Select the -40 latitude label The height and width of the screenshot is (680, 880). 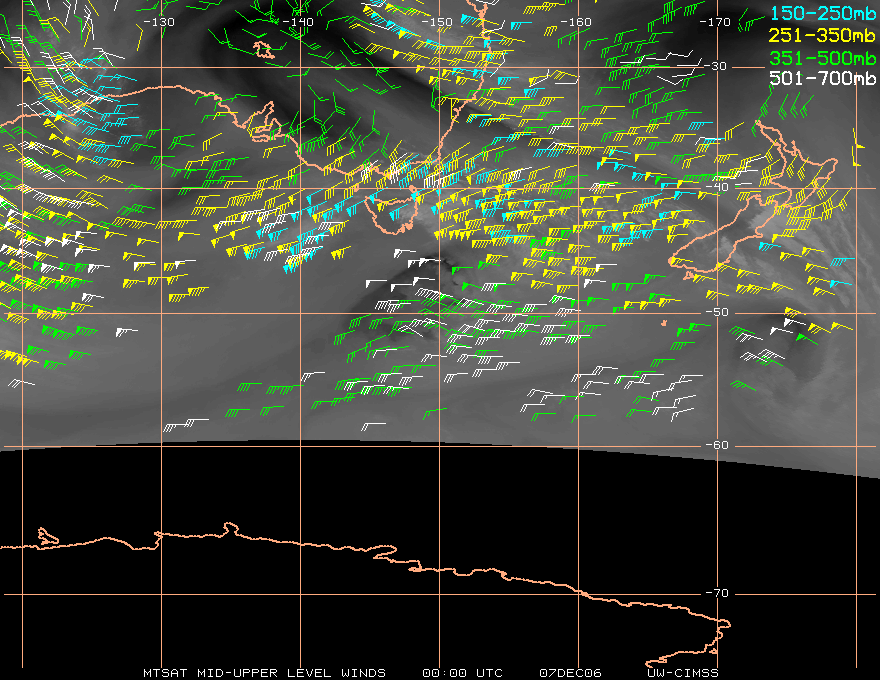point(717,188)
